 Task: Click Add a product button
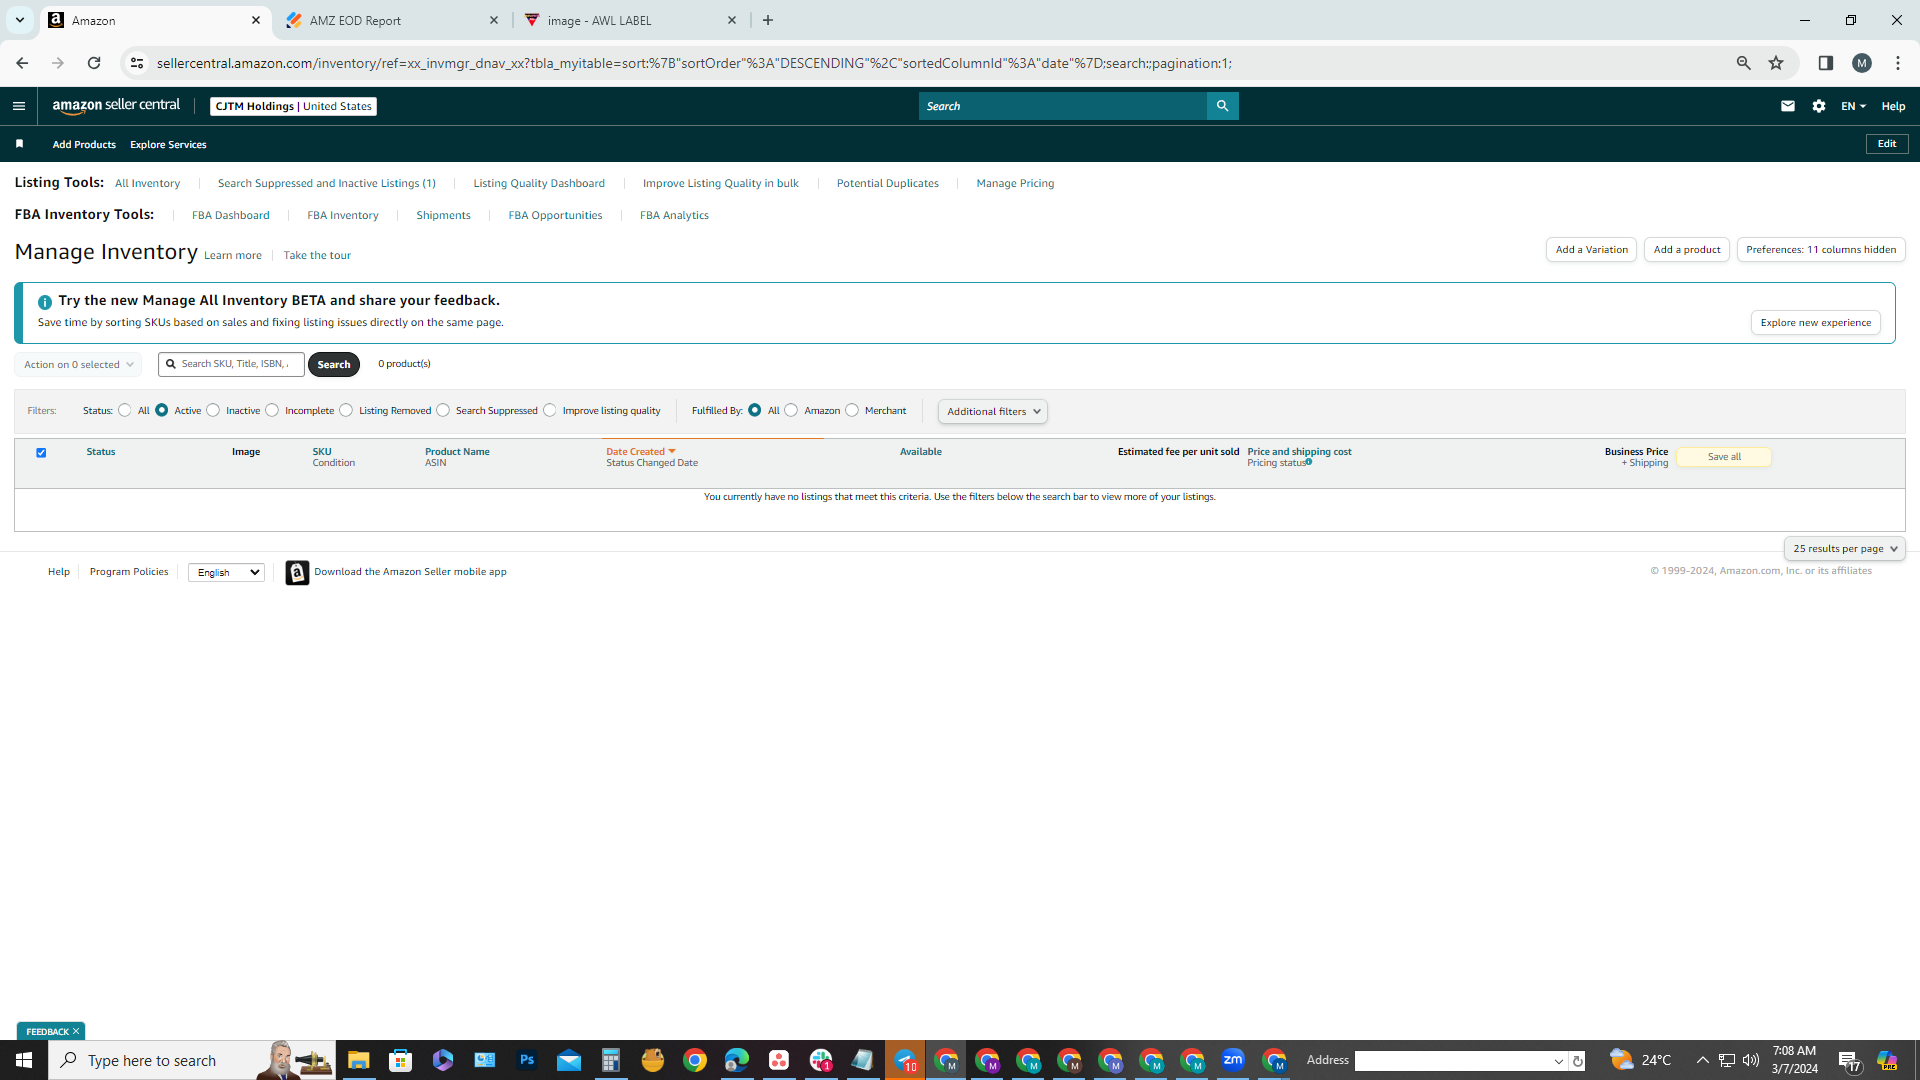point(1686,249)
